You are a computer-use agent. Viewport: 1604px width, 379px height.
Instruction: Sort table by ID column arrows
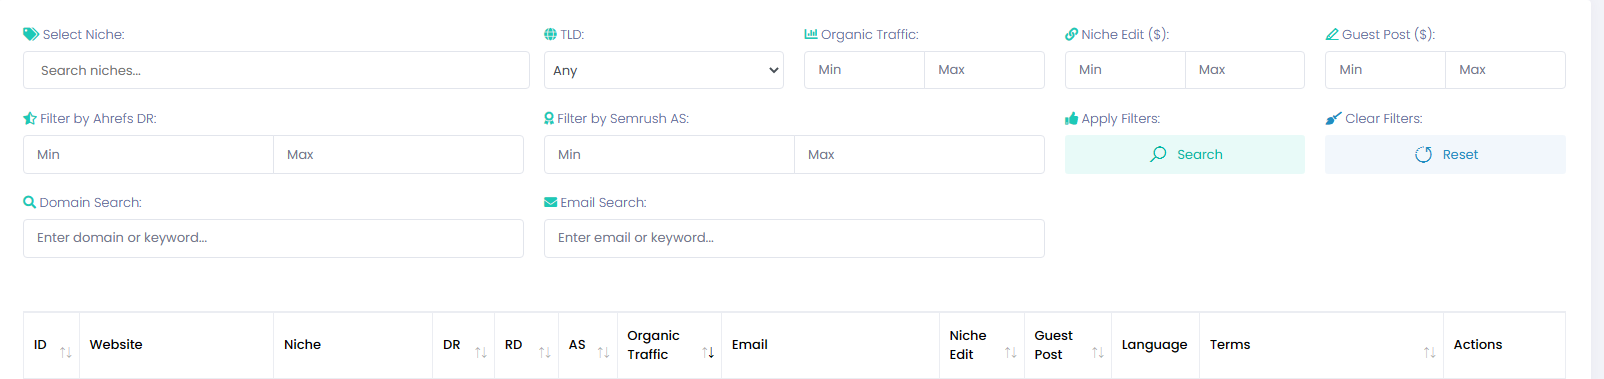tap(66, 352)
